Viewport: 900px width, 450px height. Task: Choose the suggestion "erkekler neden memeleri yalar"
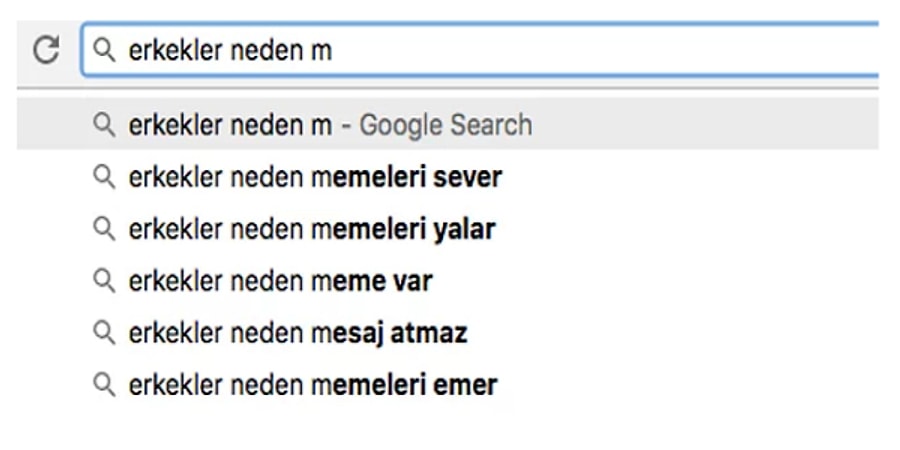[312, 229]
